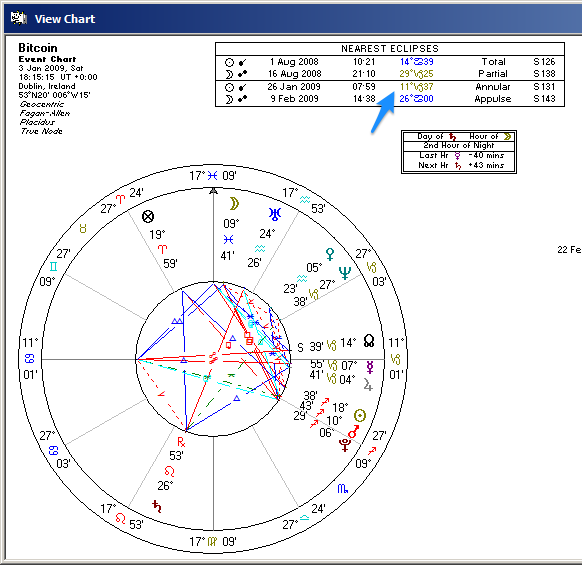The image size is (582, 565).
Task: Click the eclipse time 07:59
Action: pyautogui.click(x=364, y=86)
